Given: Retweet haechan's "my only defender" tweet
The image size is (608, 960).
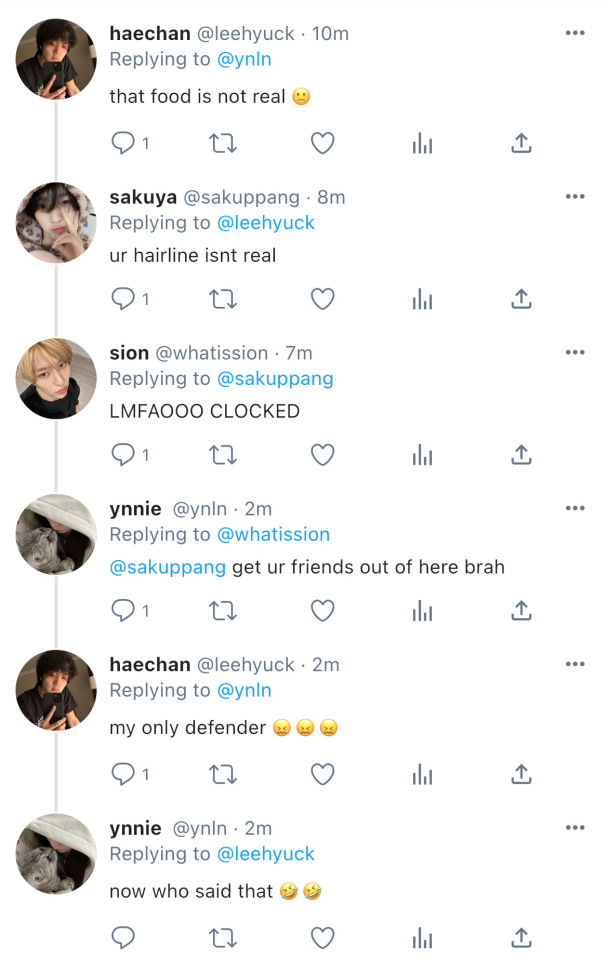Looking at the screenshot, I should coord(222,773).
